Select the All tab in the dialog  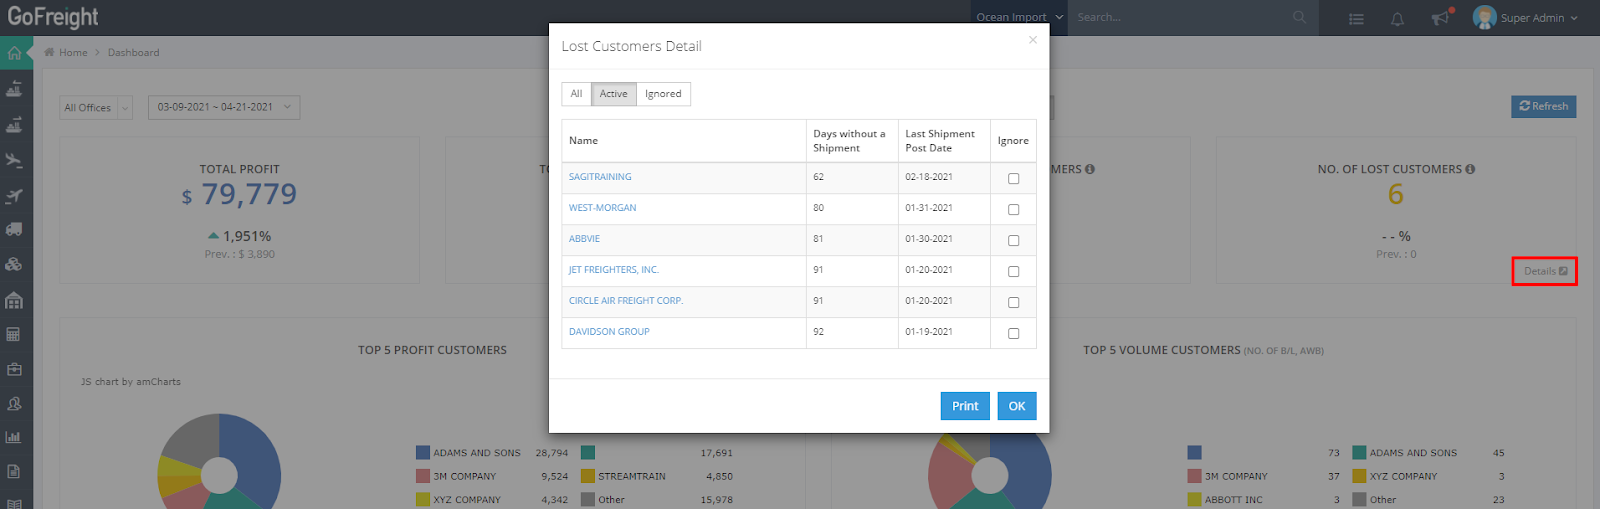point(576,94)
